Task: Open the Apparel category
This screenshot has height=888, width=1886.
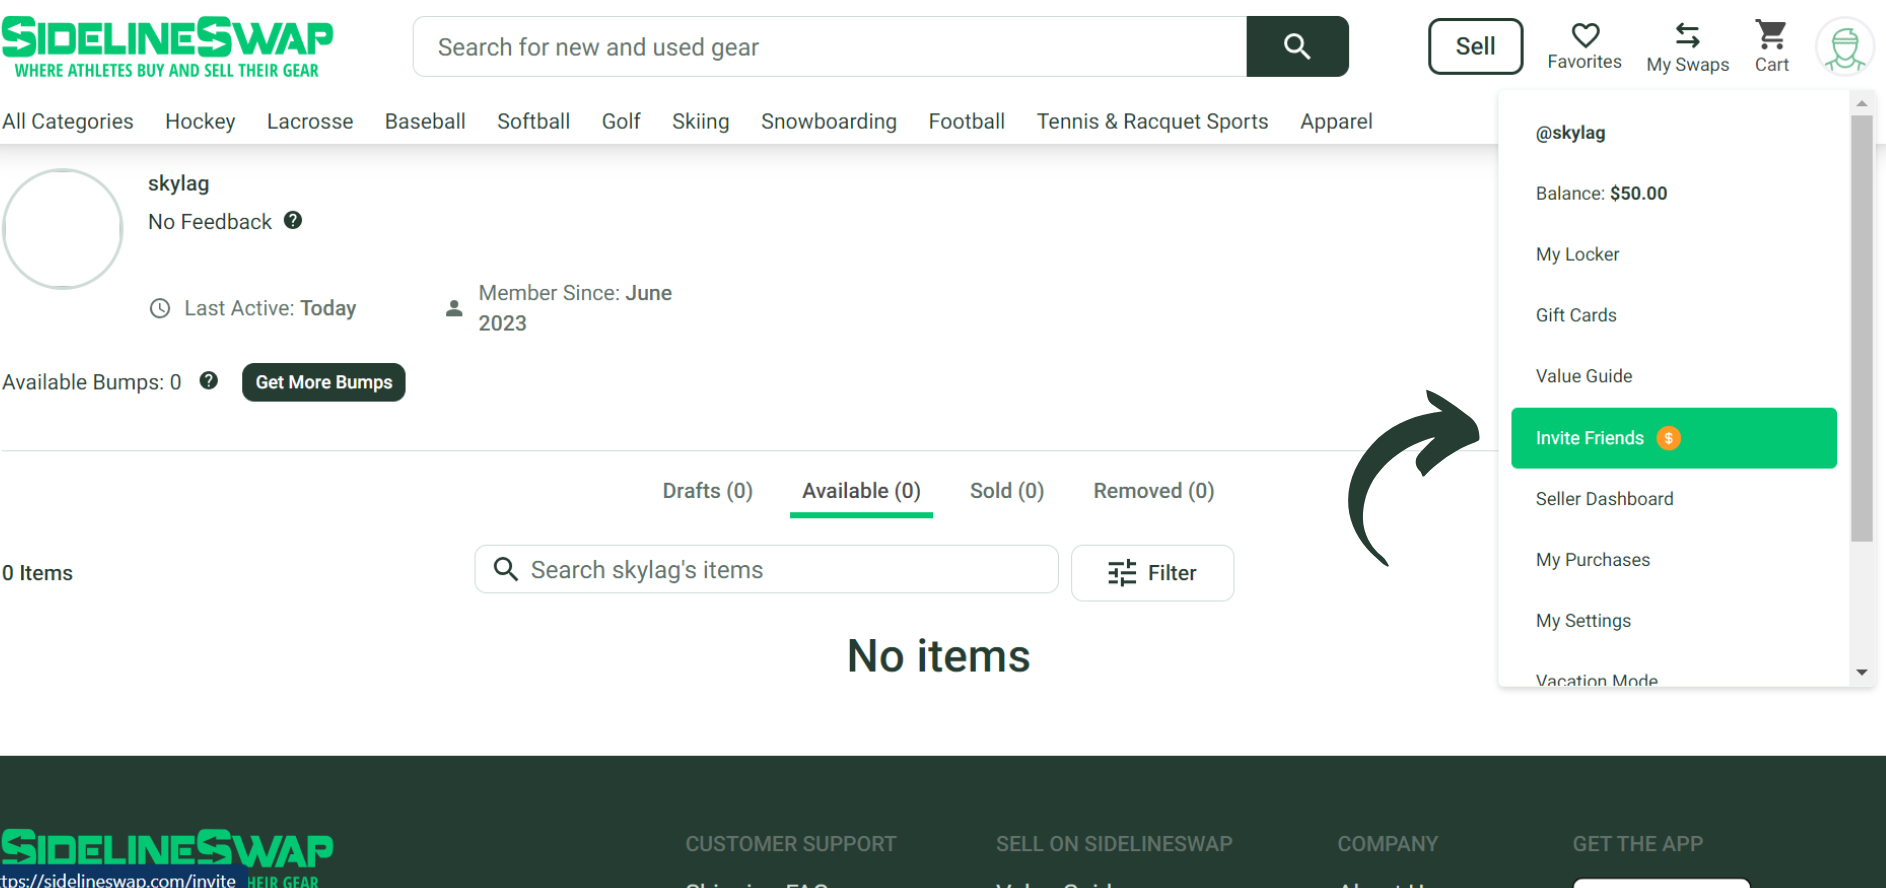Action: point(1336,121)
